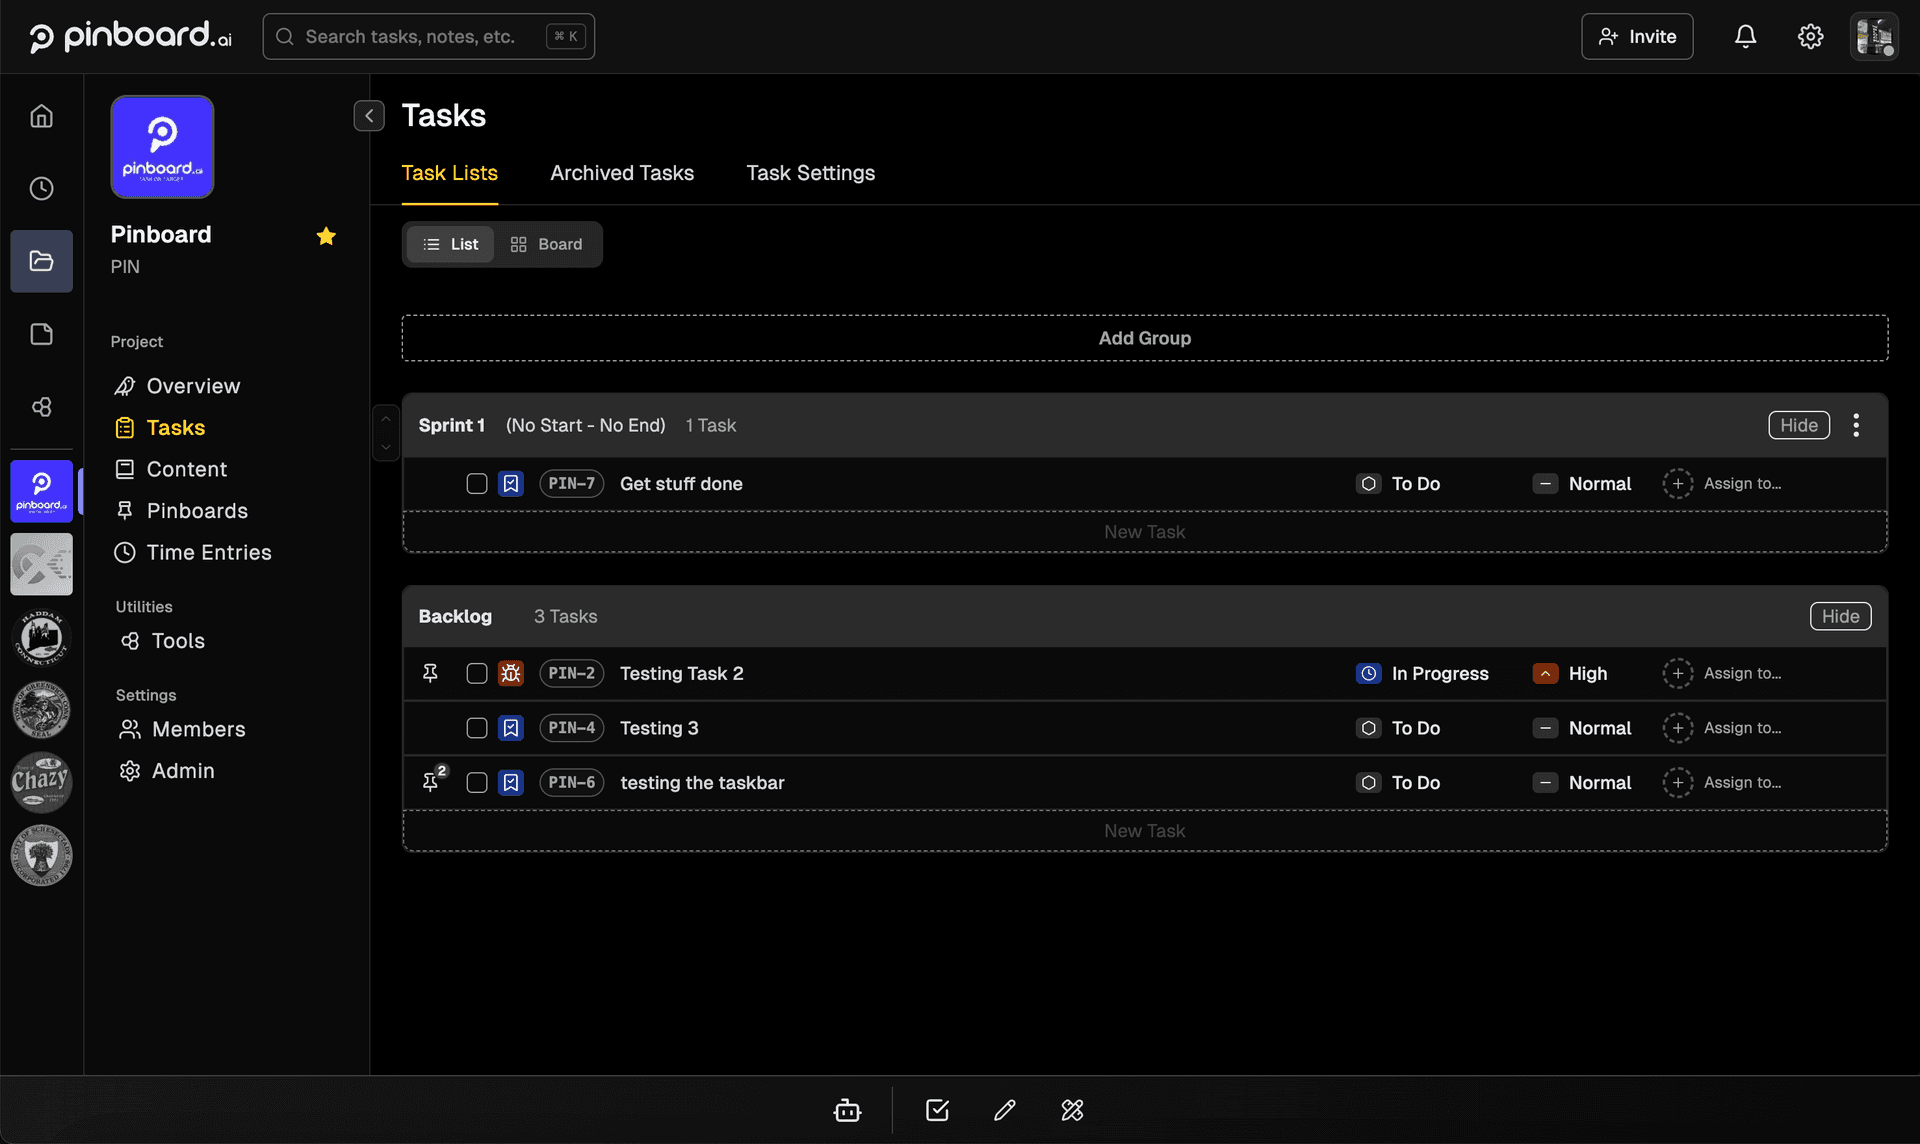Click the blue task icon on PIN-4

click(x=511, y=728)
